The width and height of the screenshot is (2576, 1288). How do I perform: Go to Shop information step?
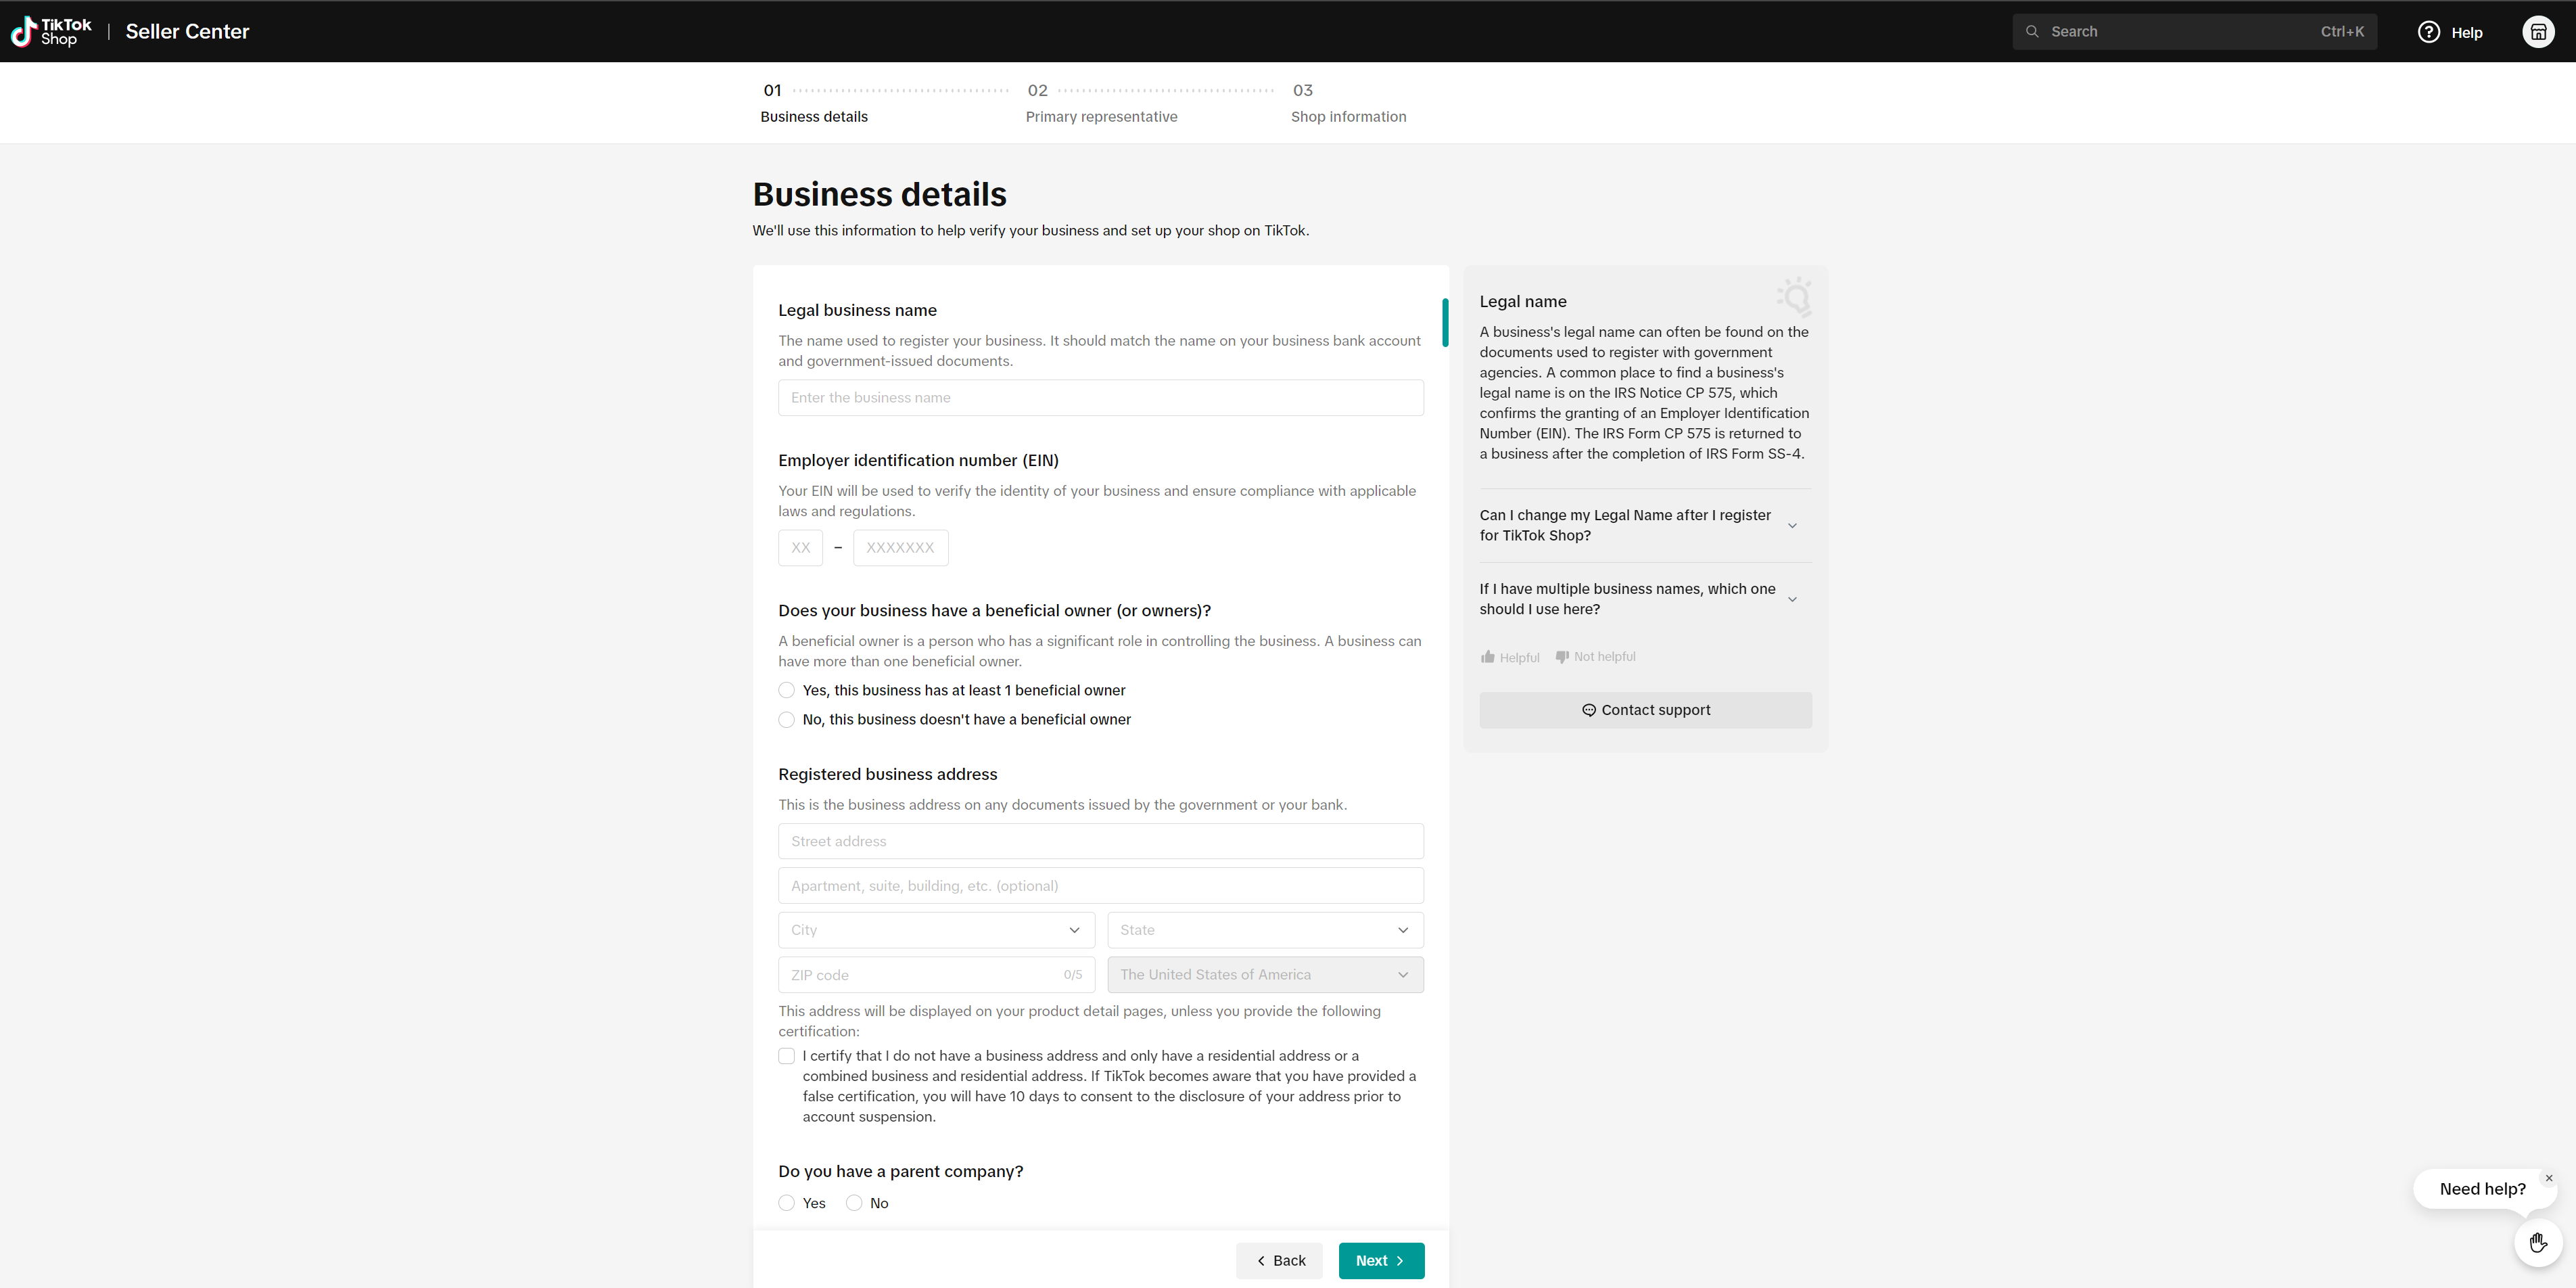click(x=1348, y=116)
